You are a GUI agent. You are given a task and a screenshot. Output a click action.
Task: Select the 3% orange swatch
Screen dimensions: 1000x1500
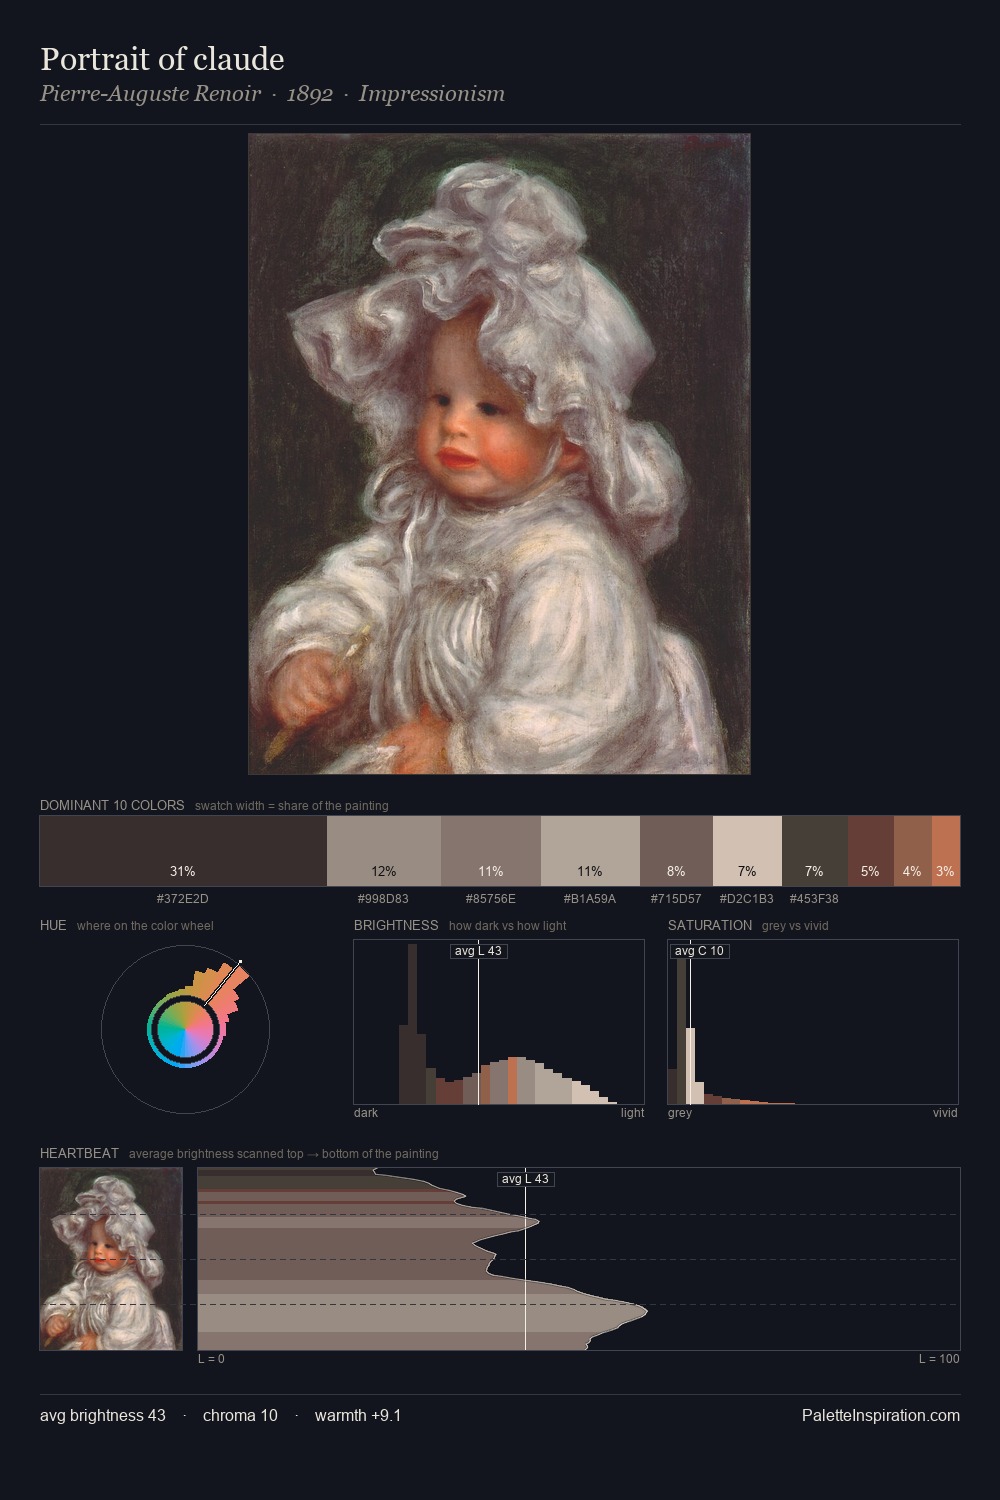click(946, 851)
